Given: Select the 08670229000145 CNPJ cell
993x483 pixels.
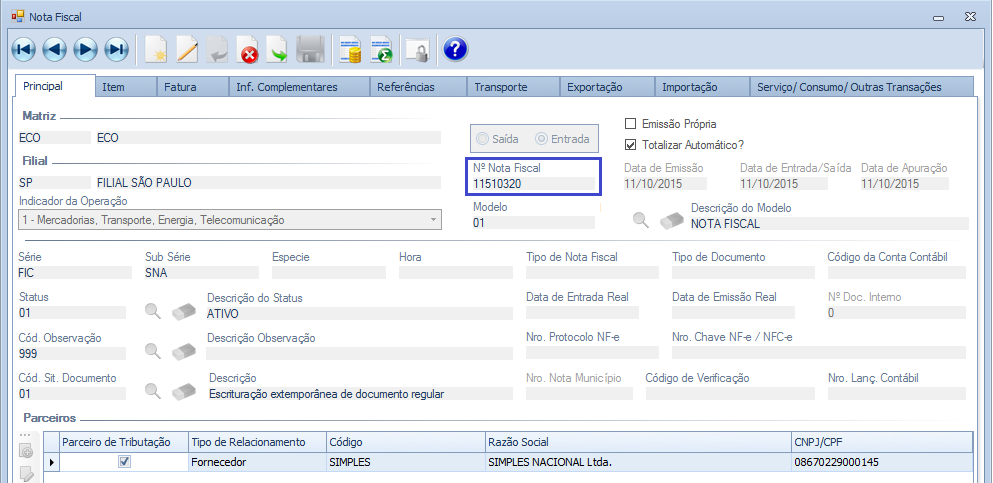Looking at the screenshot, I should pyautogui.click(x=882, y=462).
